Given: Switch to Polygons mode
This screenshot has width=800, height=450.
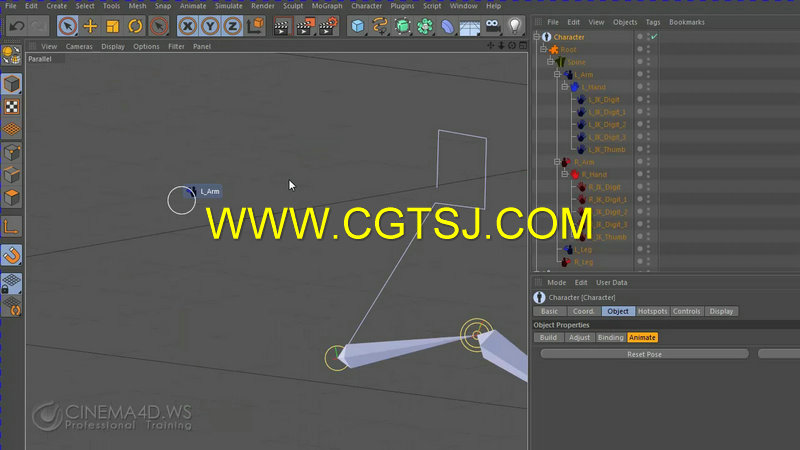Looking at the screenshot, I should click(x=11, y=197).
